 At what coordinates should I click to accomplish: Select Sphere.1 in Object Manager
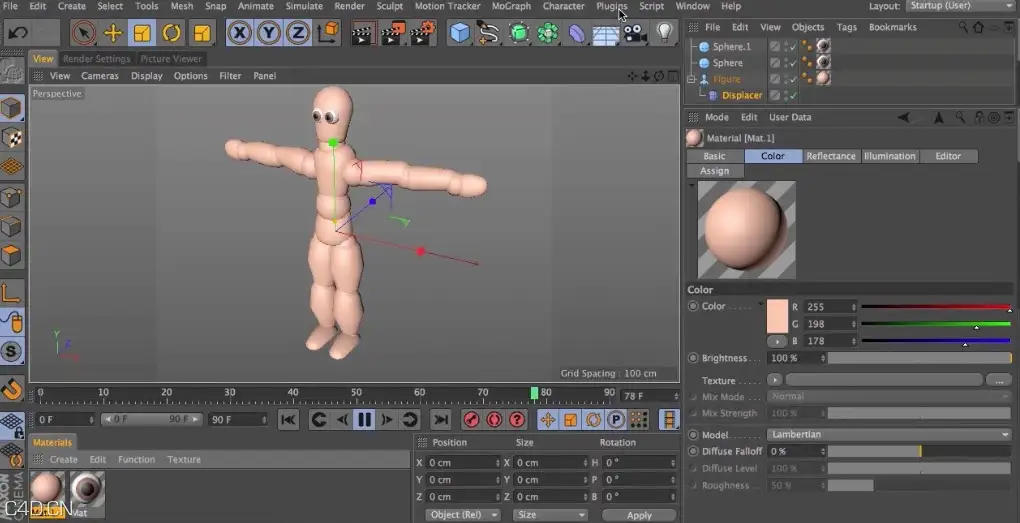pos(731,46)
